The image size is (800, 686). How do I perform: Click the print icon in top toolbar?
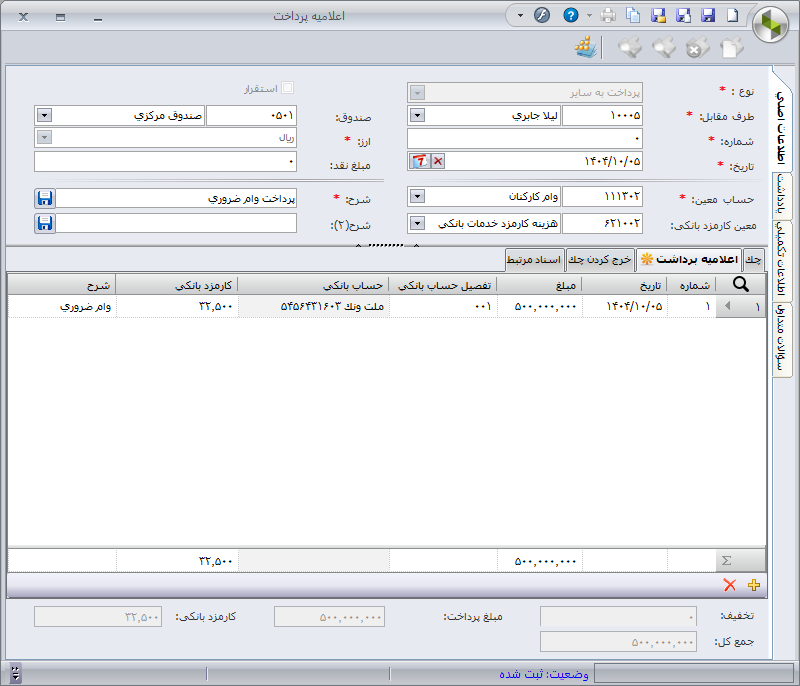pyautogui.click(x=609, y=15)
